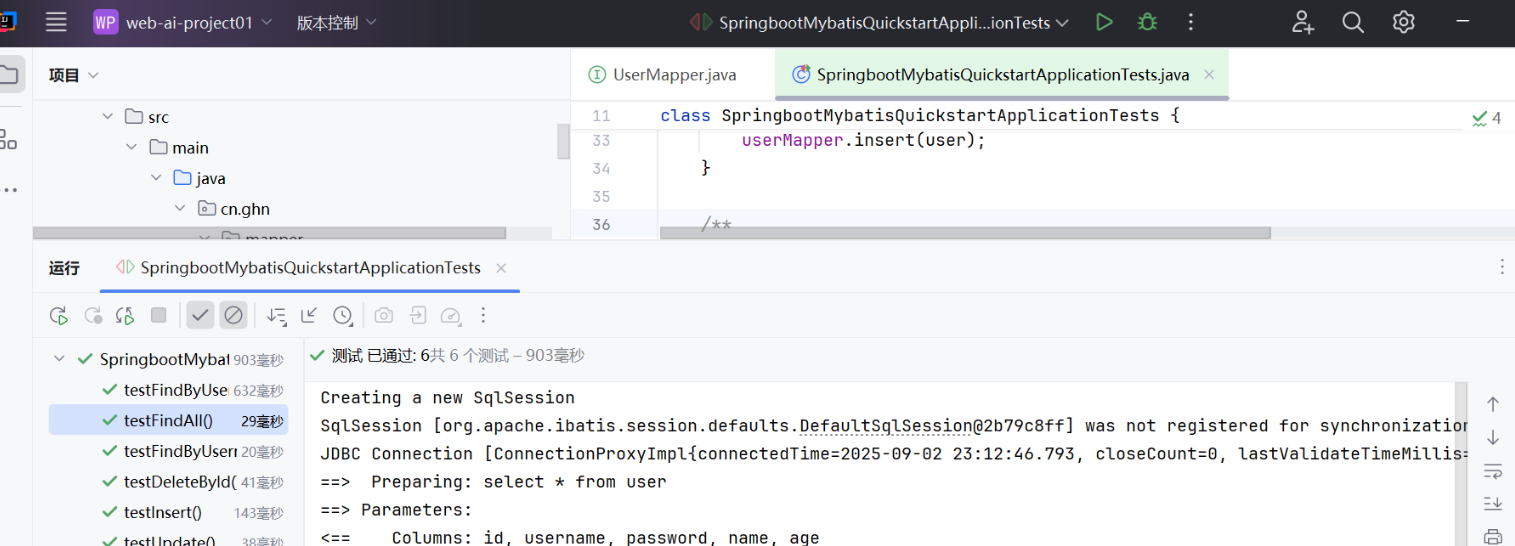Select the testDeleteById test result
This screenshot has height=546, width=1515.
pyautogui.click(x=180, y=482)
